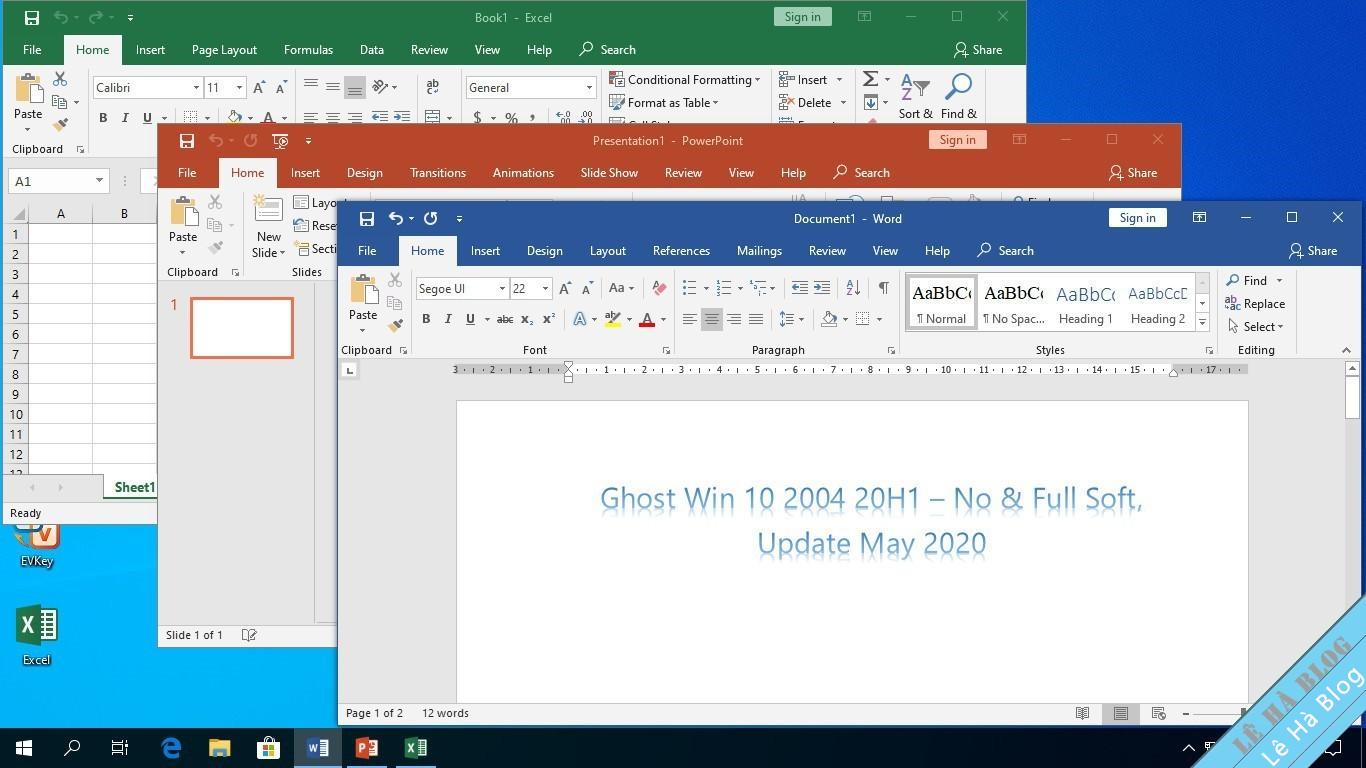This screenshot has width=1366, height=768.
Task: Click Sign in on Word title bar
Action: [x=1137, y=218]
